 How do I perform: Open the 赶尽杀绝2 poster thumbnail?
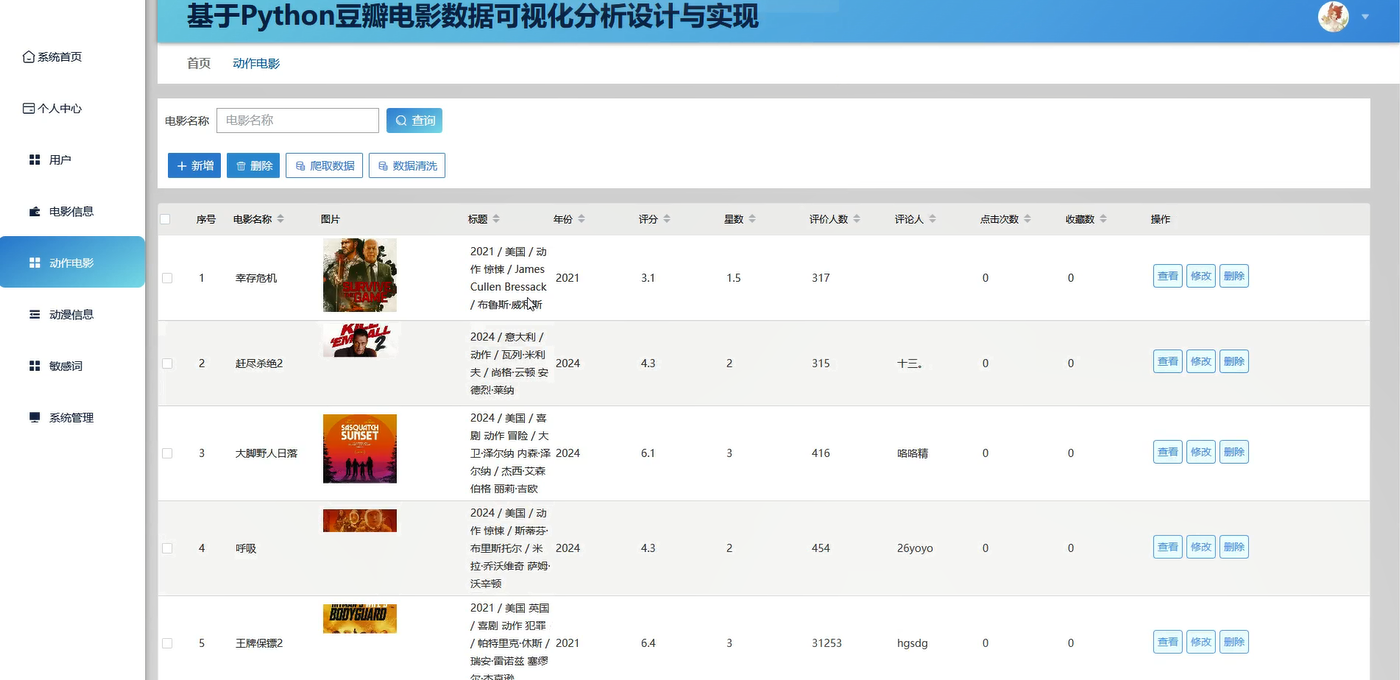[x=360, y=340]
